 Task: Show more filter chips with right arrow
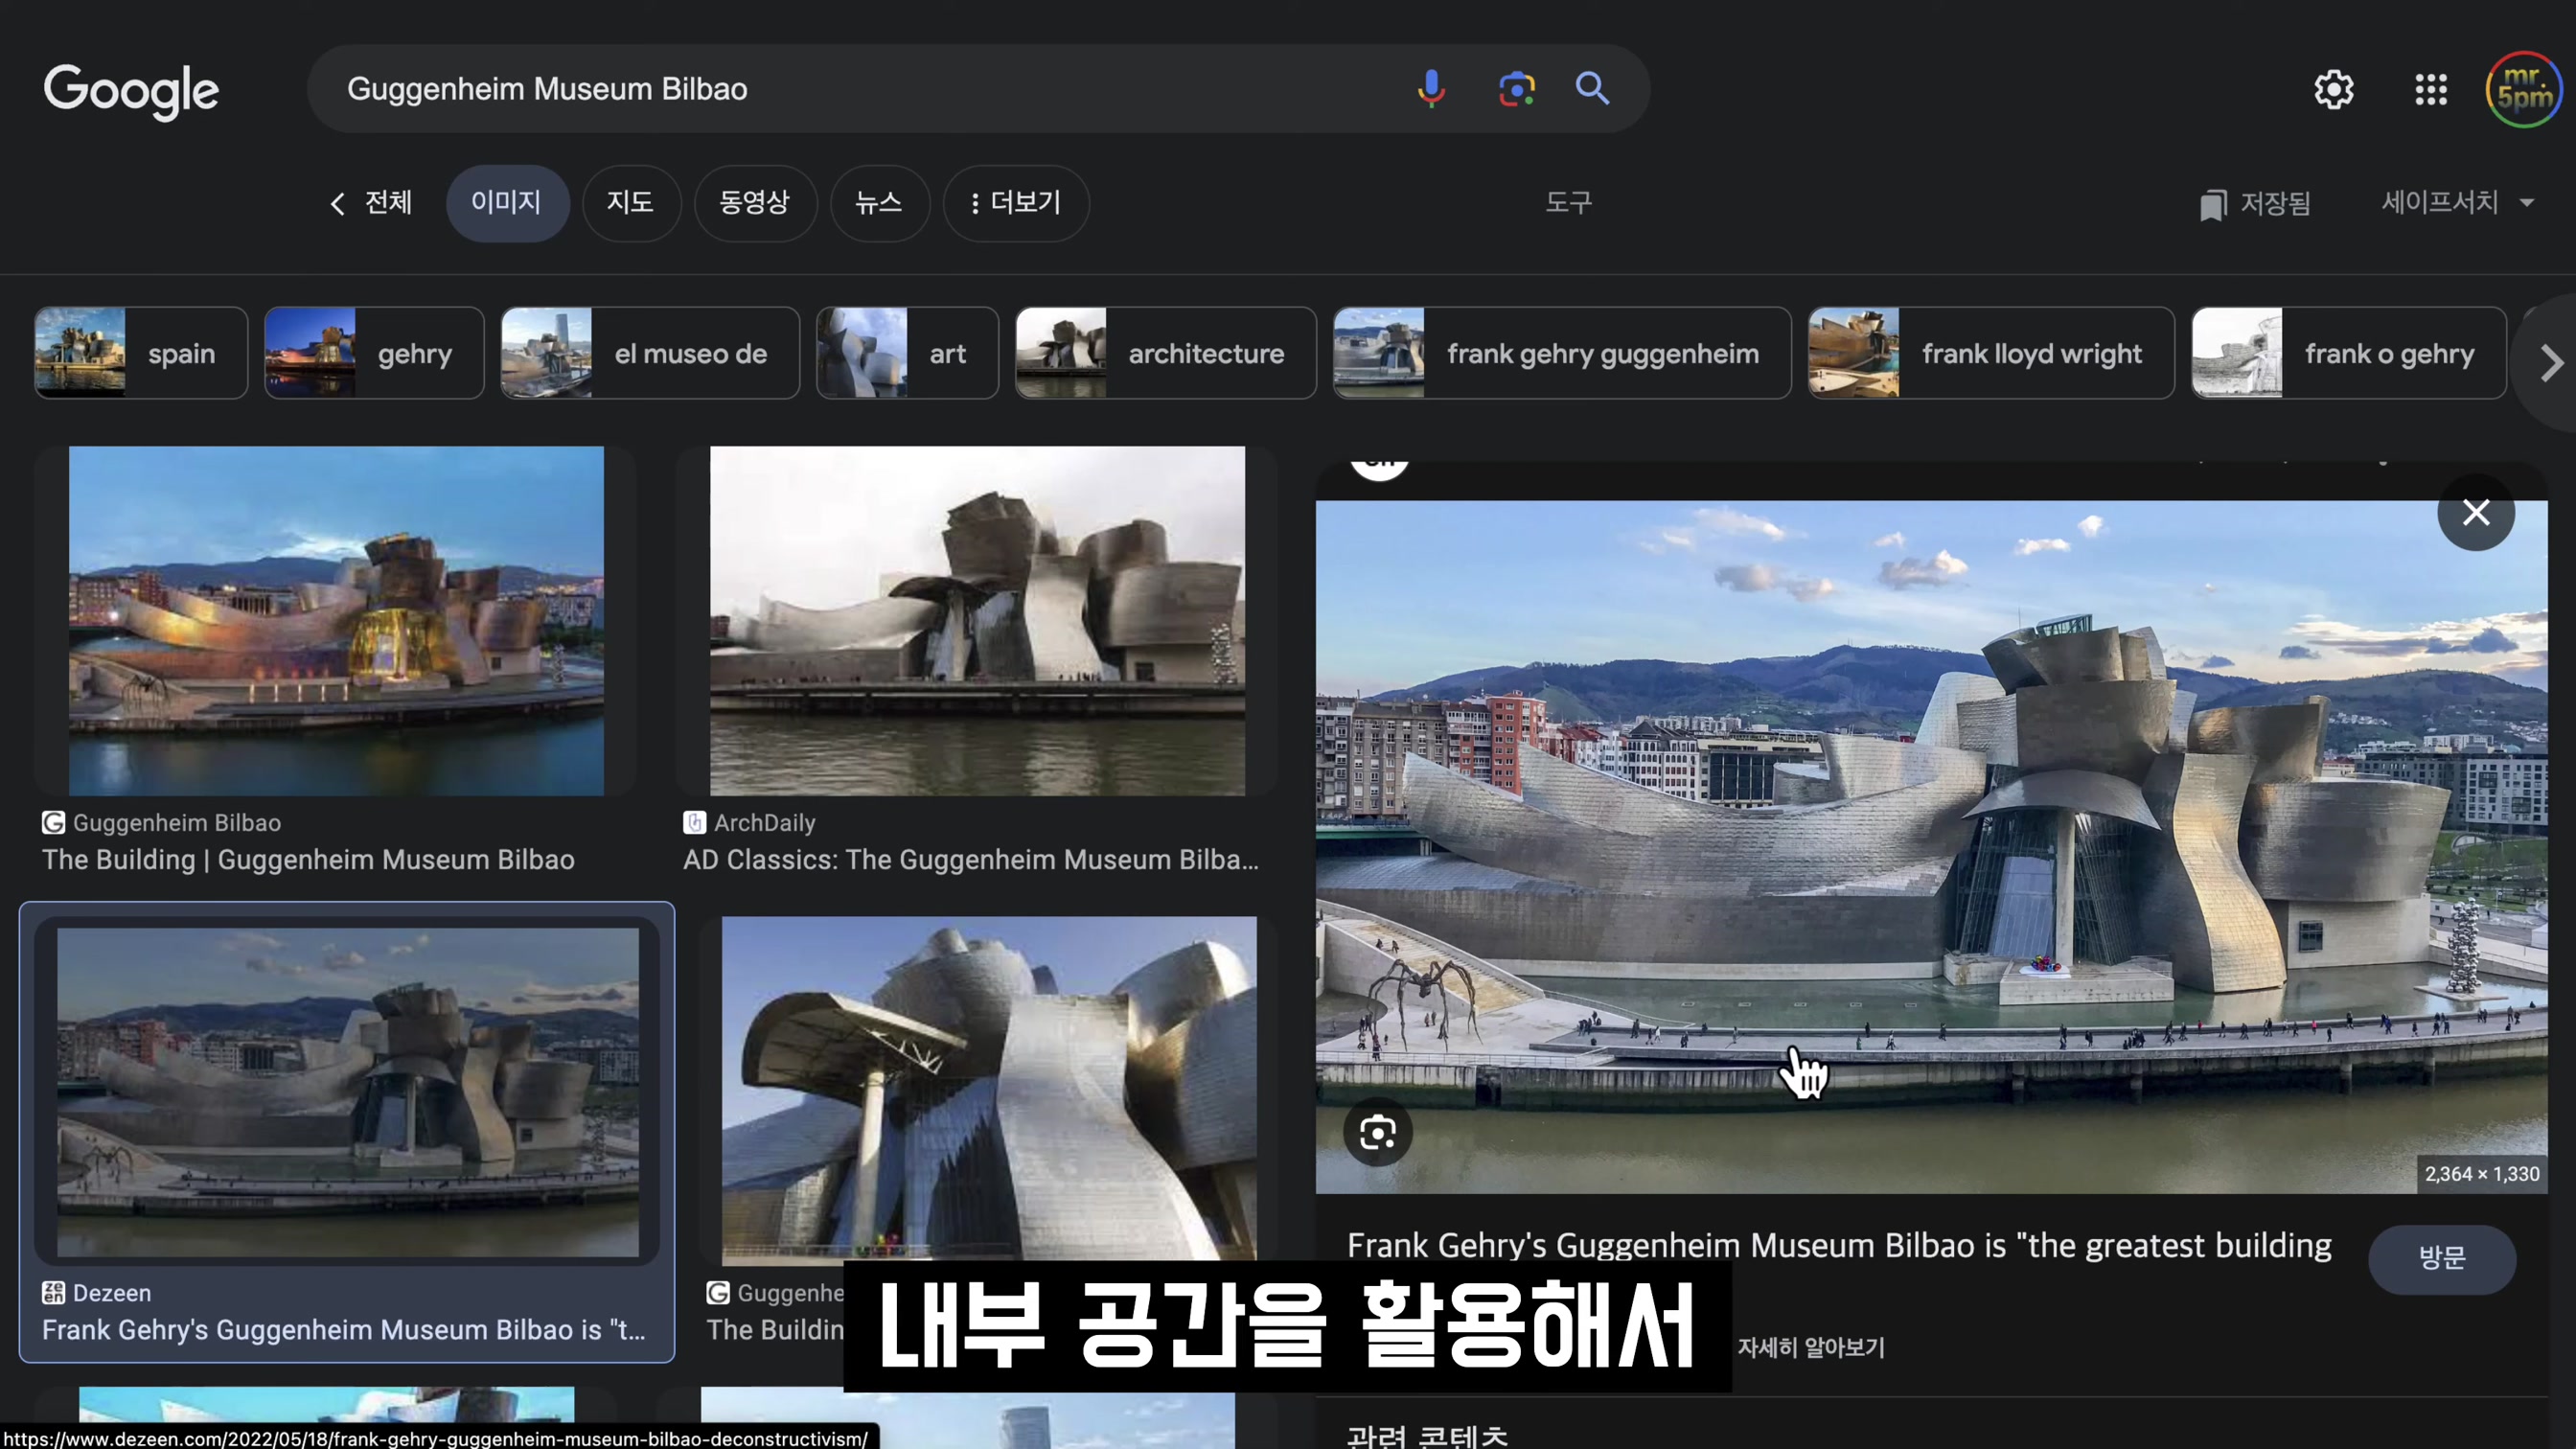(x=2551, y=362)
